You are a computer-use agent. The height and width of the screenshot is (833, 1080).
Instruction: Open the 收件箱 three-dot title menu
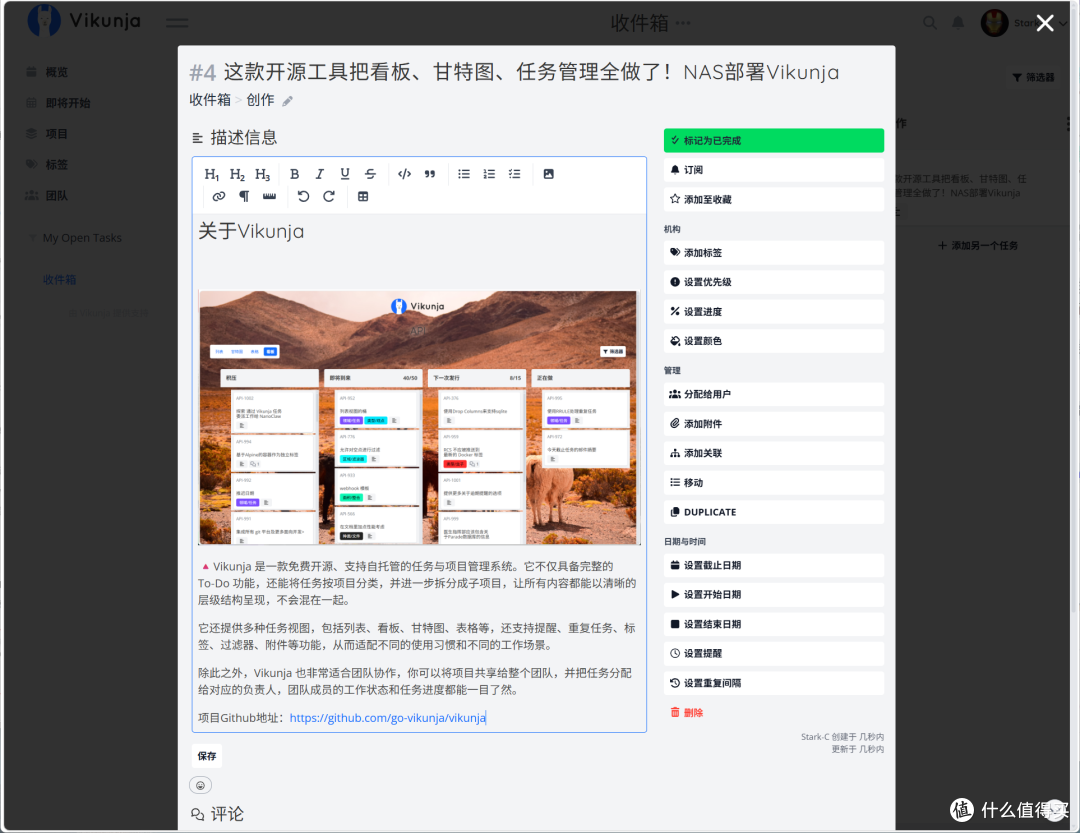point(683,23)
